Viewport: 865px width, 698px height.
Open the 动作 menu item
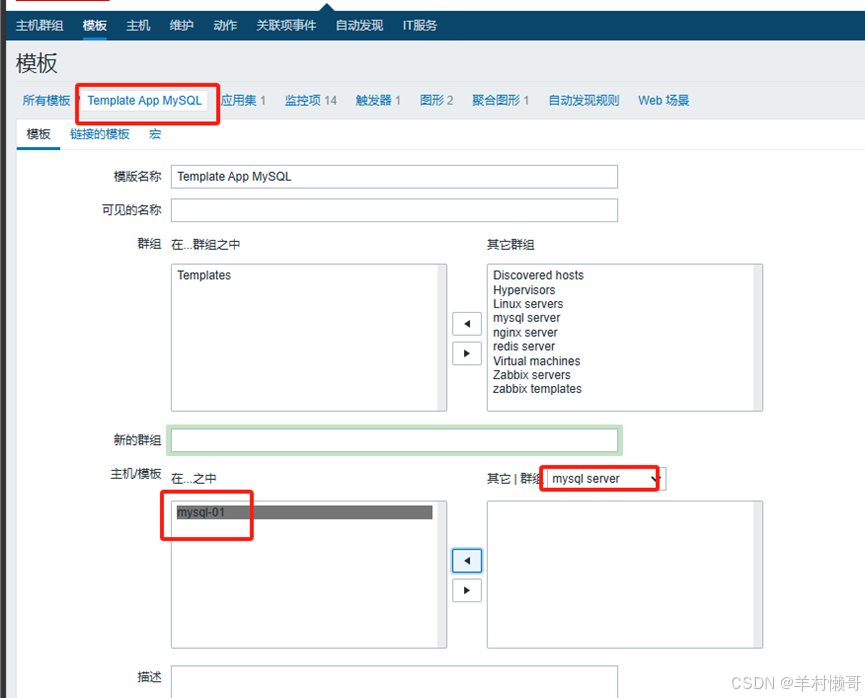(225, 25)
